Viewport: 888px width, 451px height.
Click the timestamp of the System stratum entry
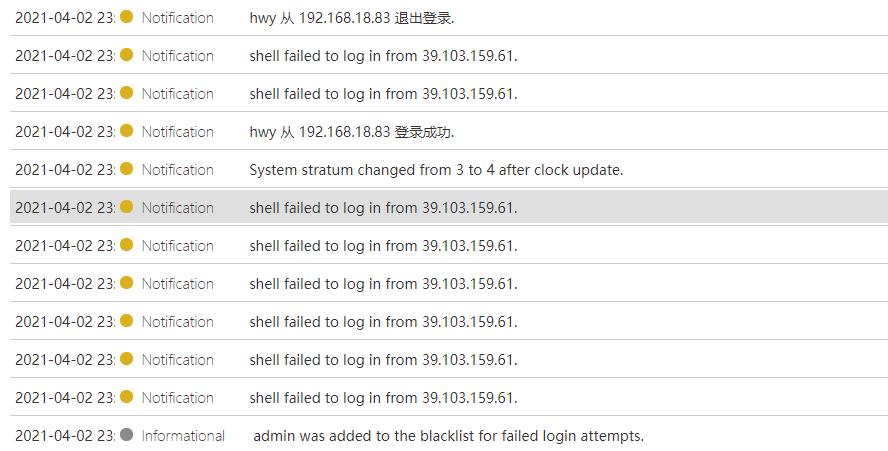tap(64, 170)
